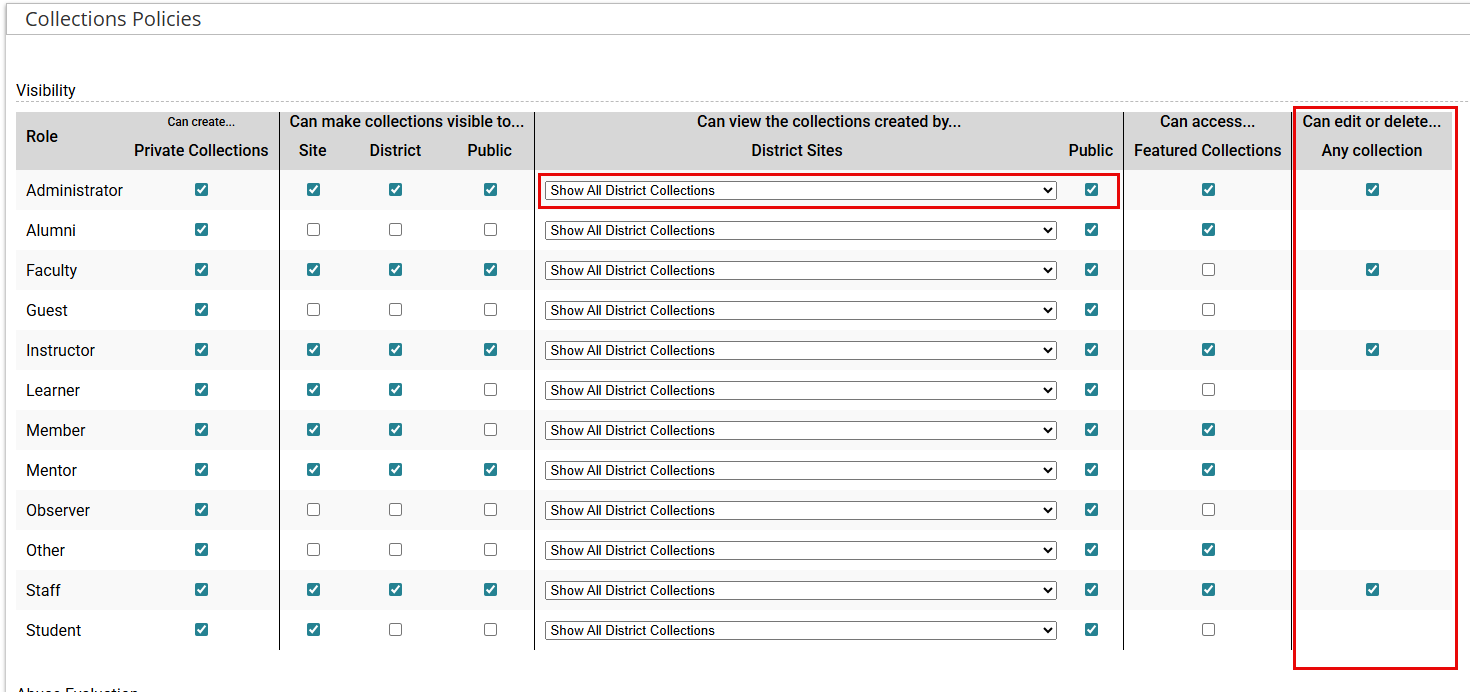The height and width of the screenshot is (692, 1470).
Task: Click the Featured Collections column header
Action: click(1208, 150)
